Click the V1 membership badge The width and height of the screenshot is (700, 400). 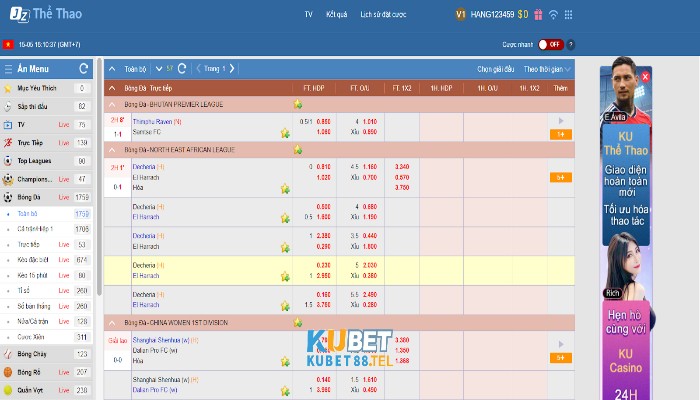tap(461, 14)
